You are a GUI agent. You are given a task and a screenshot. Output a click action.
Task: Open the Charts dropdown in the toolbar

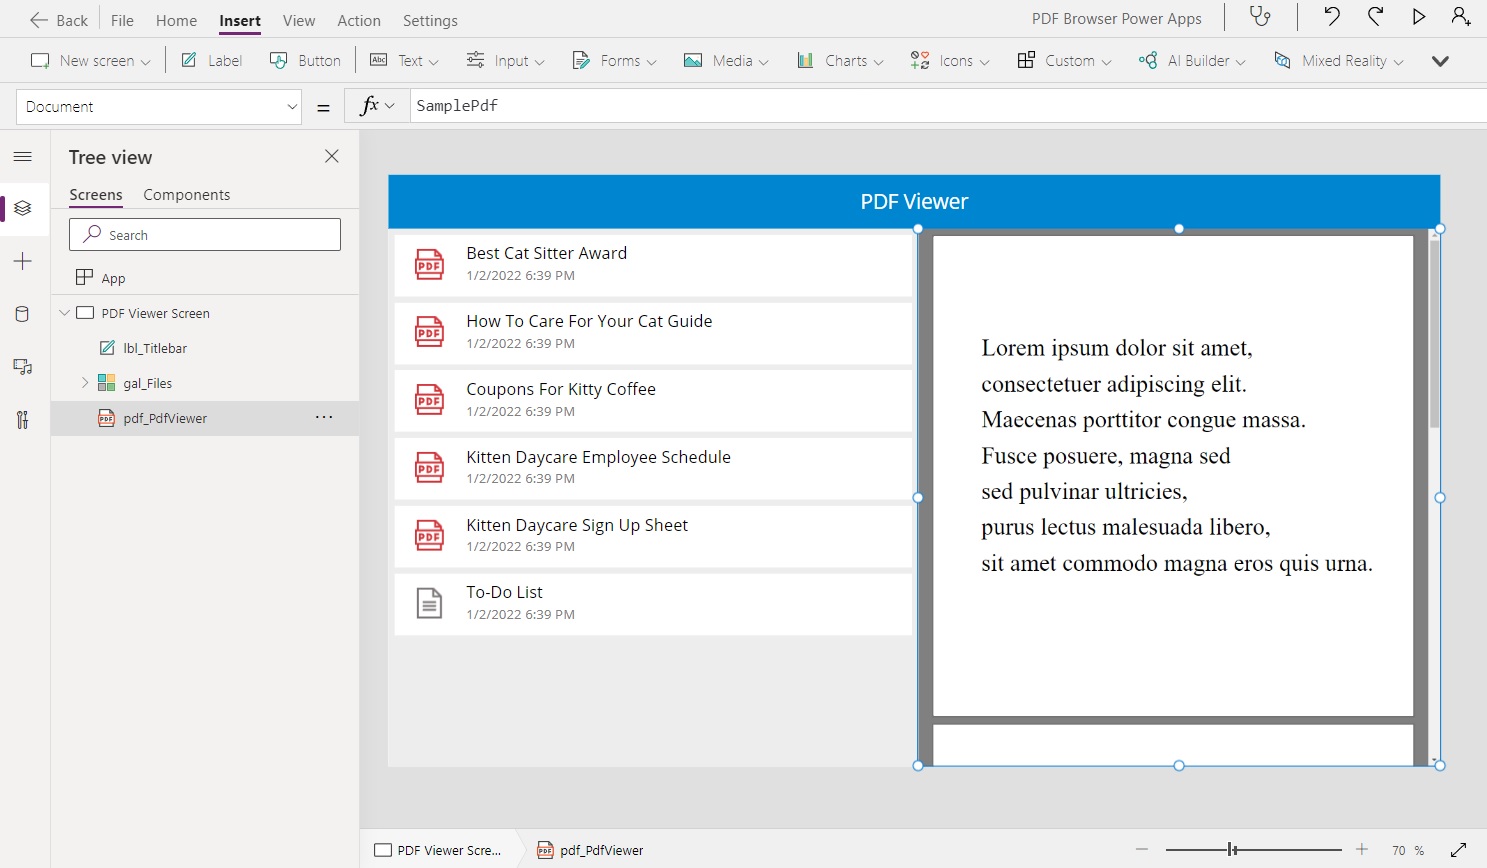click(x=839, y=60)
